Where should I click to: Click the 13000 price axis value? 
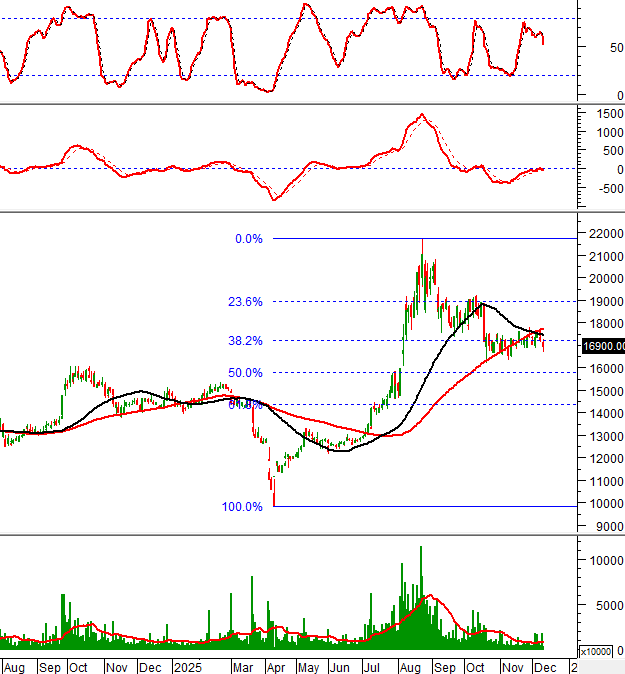coord(599,437)
